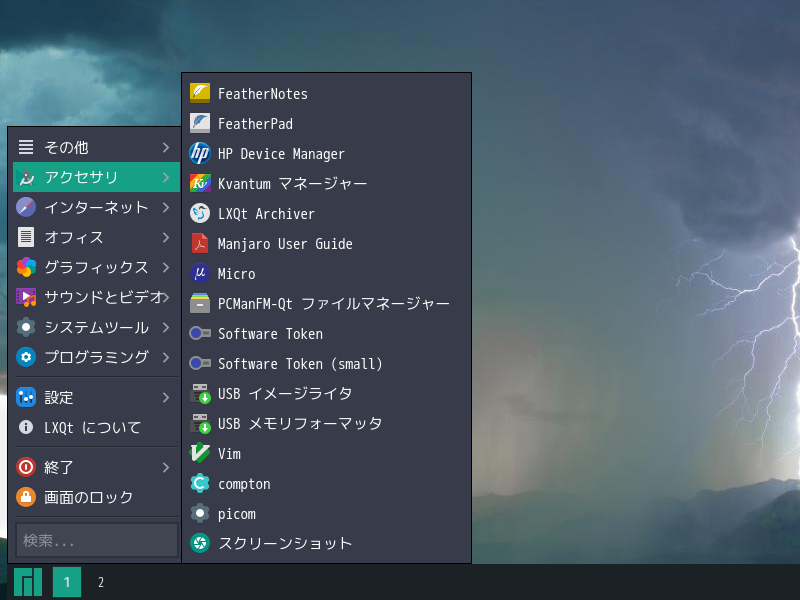The image size is (800, 600).
Task: Click the システムツール gear icon
Action: click(26, 327)
